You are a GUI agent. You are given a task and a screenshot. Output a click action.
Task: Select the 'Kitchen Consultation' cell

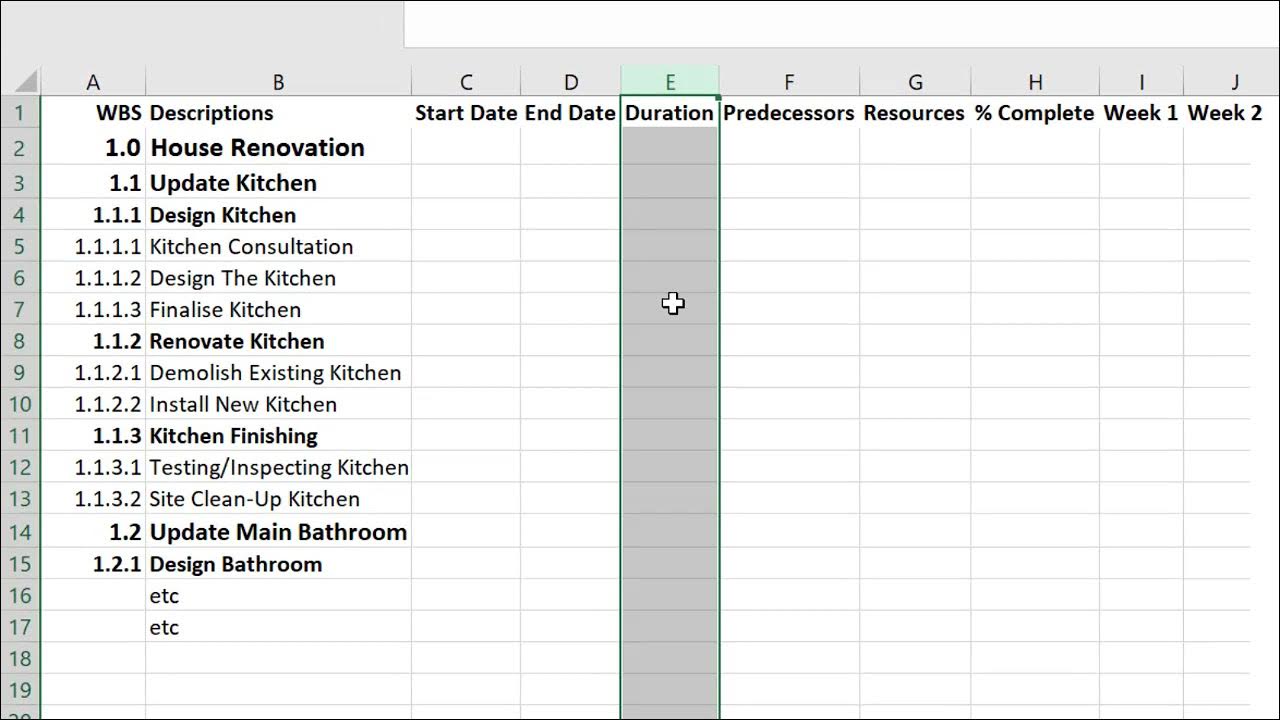pyautogui.click(x=251, y=246)
